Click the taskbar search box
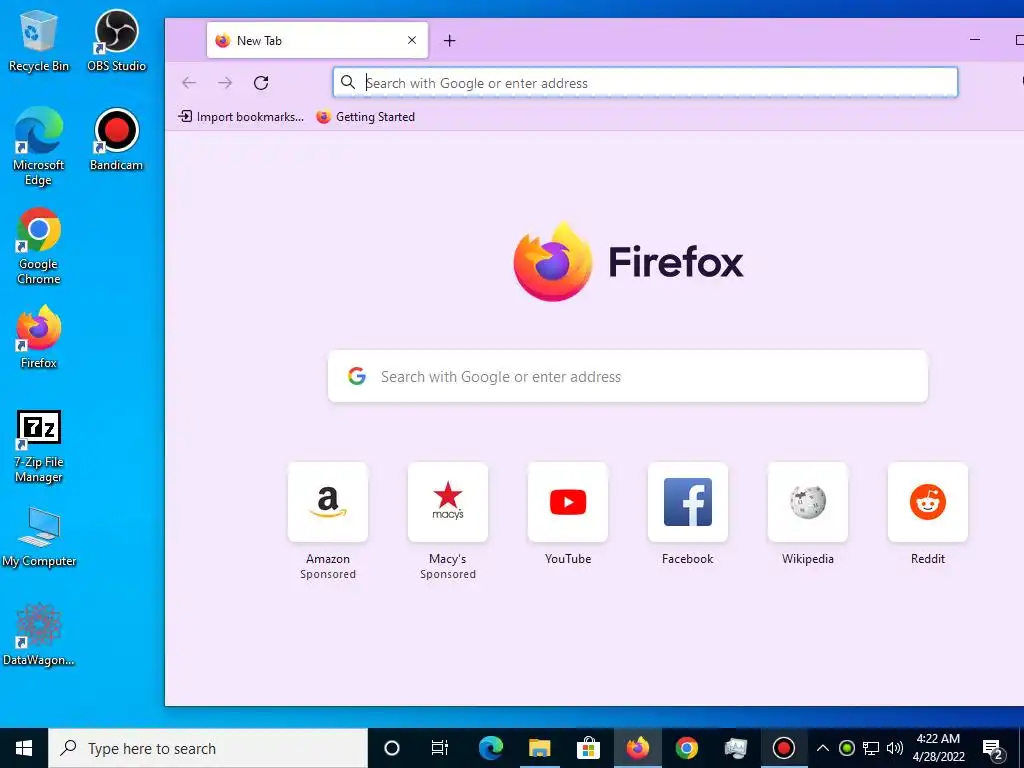 click(x=208, y=748)
